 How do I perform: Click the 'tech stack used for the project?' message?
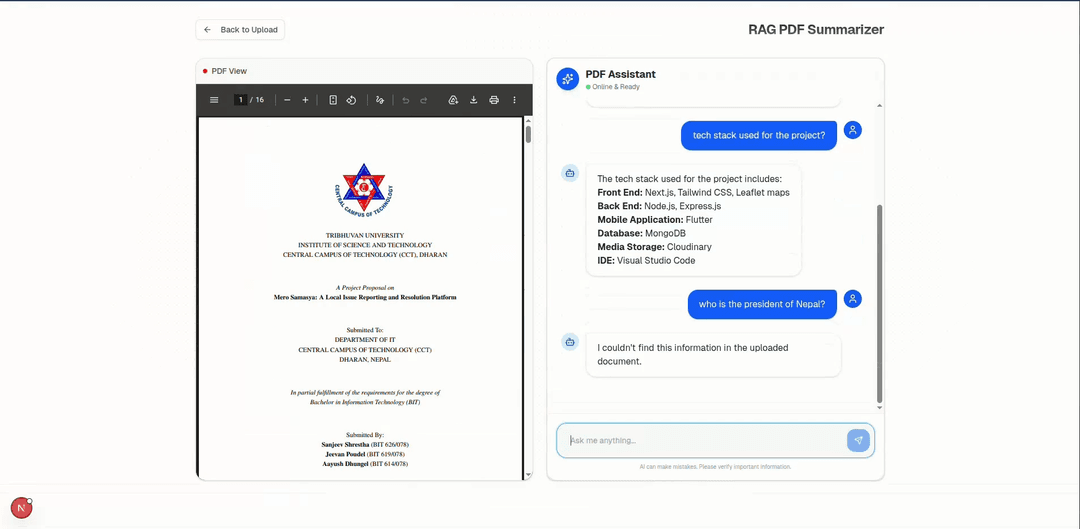[759, 136]
